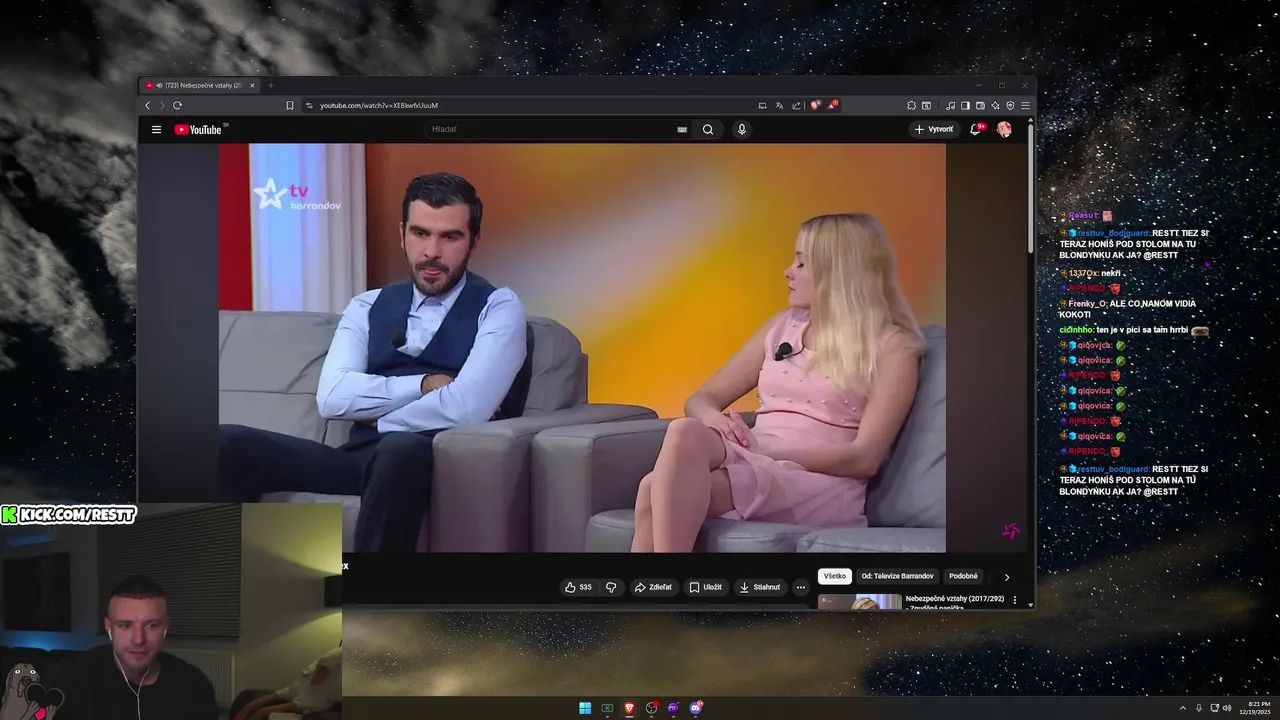Dislike the video
The width and height of the screenshot is (1280, 720).
coord(611,587)
